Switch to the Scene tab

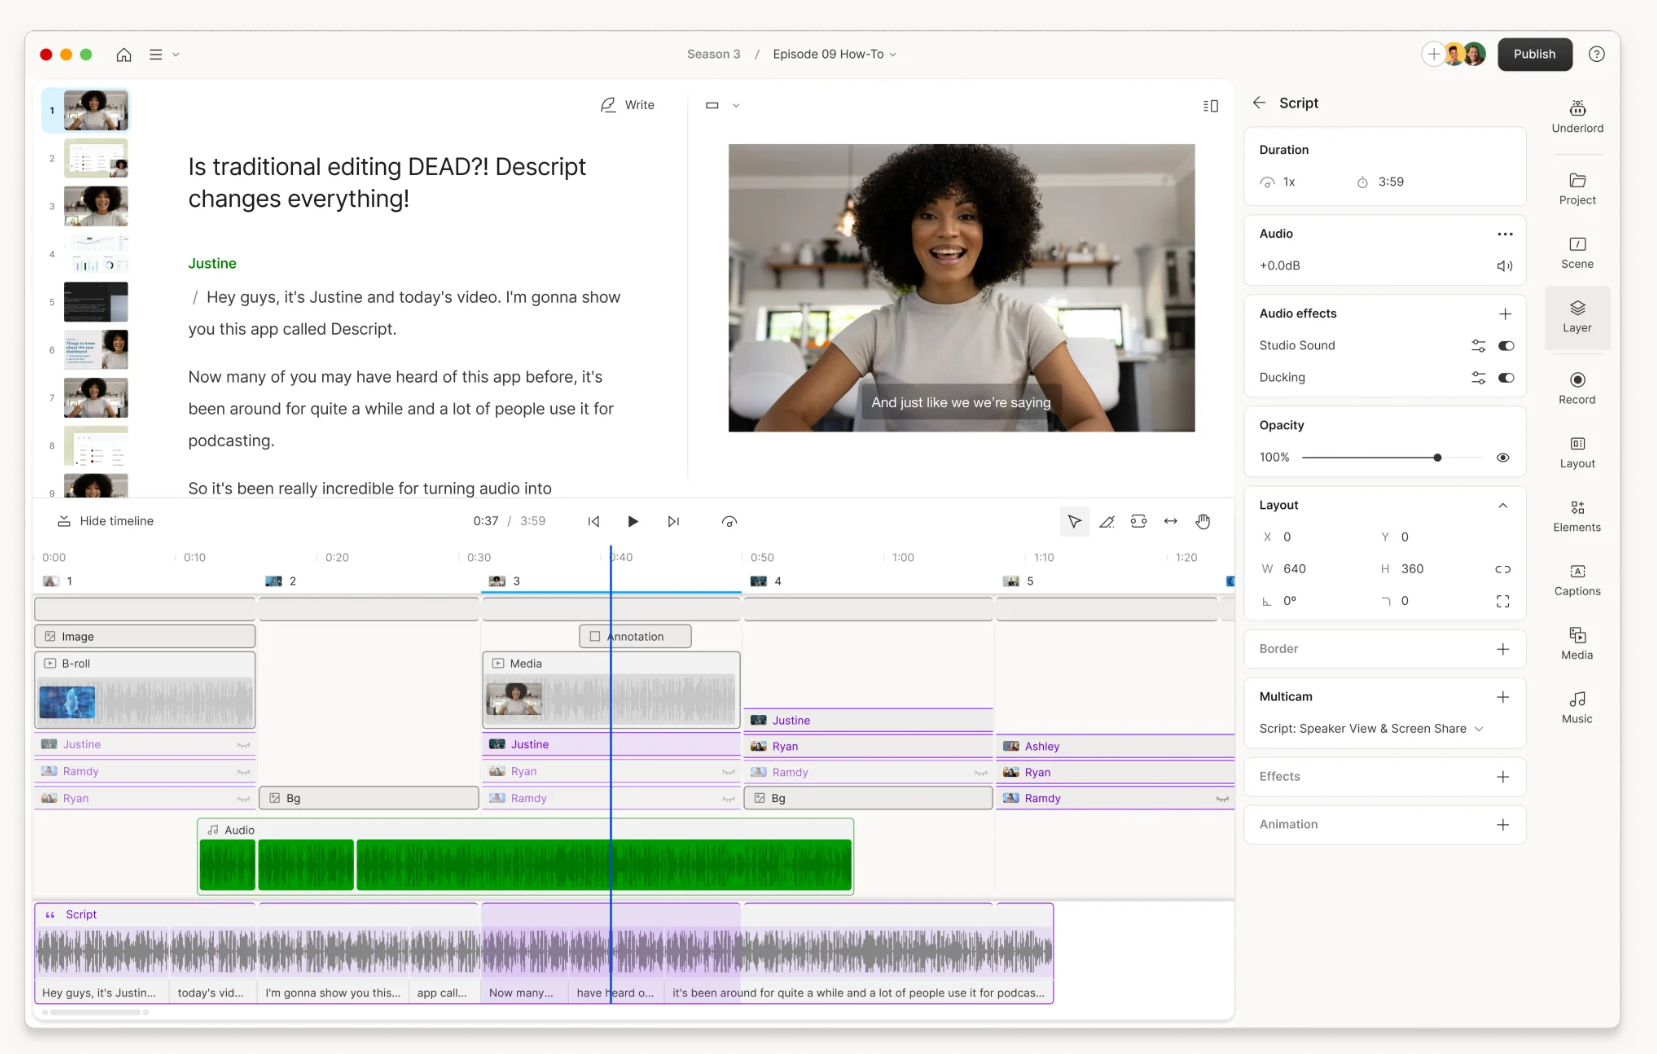point(1577,252)
